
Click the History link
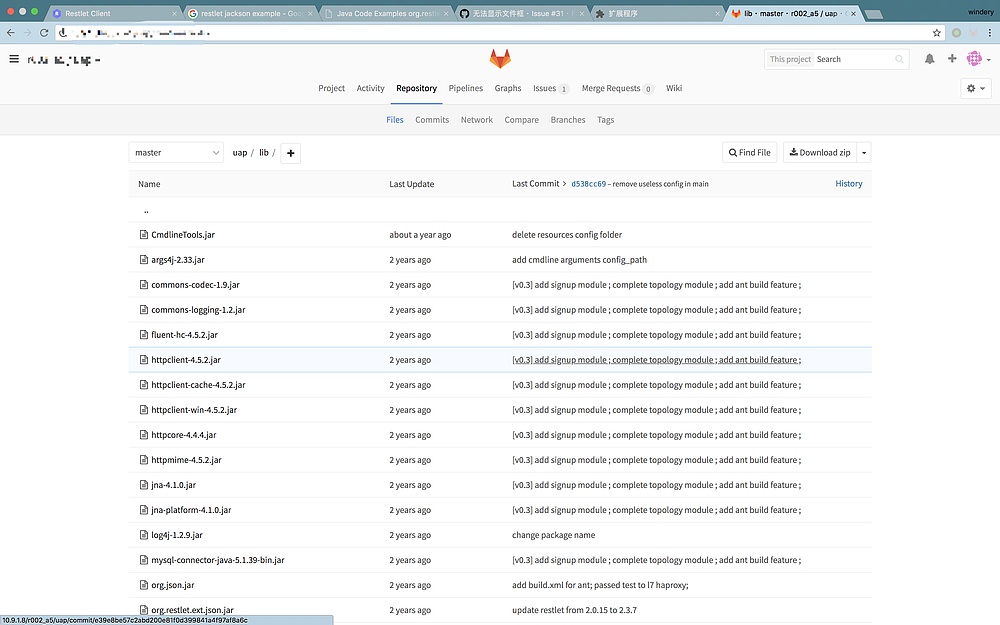(848, 183)
